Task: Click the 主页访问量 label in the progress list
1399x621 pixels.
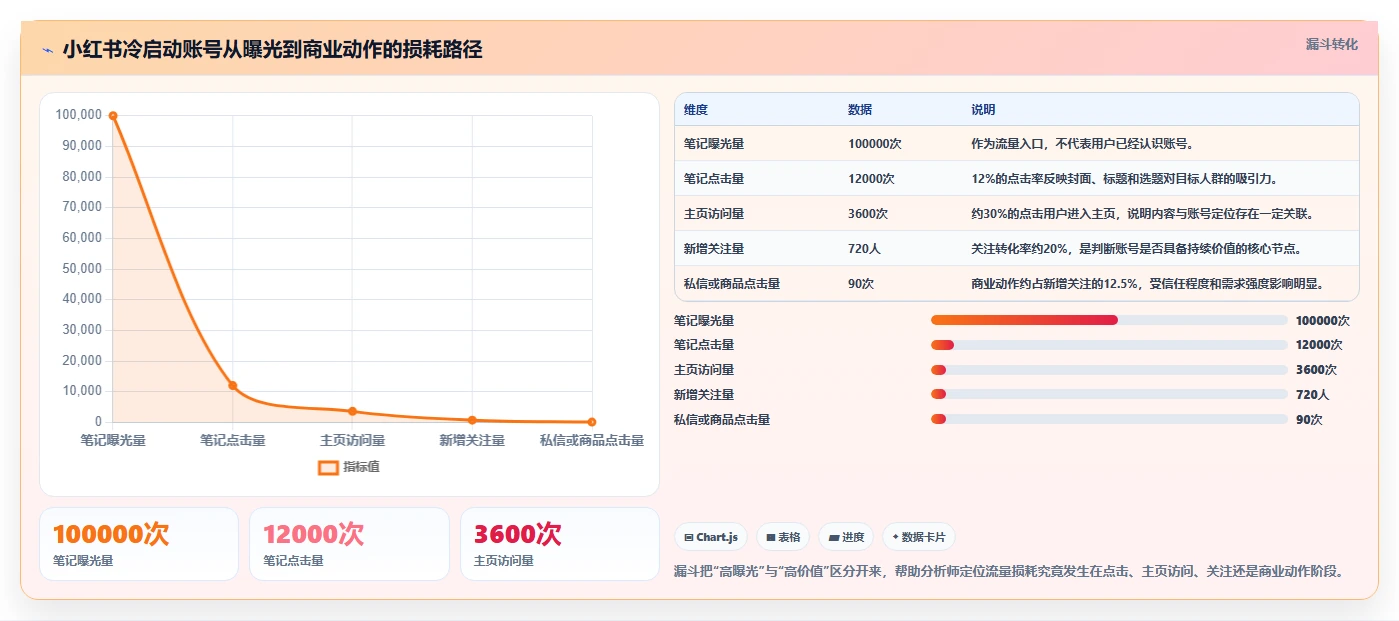Action: (704, 370)
